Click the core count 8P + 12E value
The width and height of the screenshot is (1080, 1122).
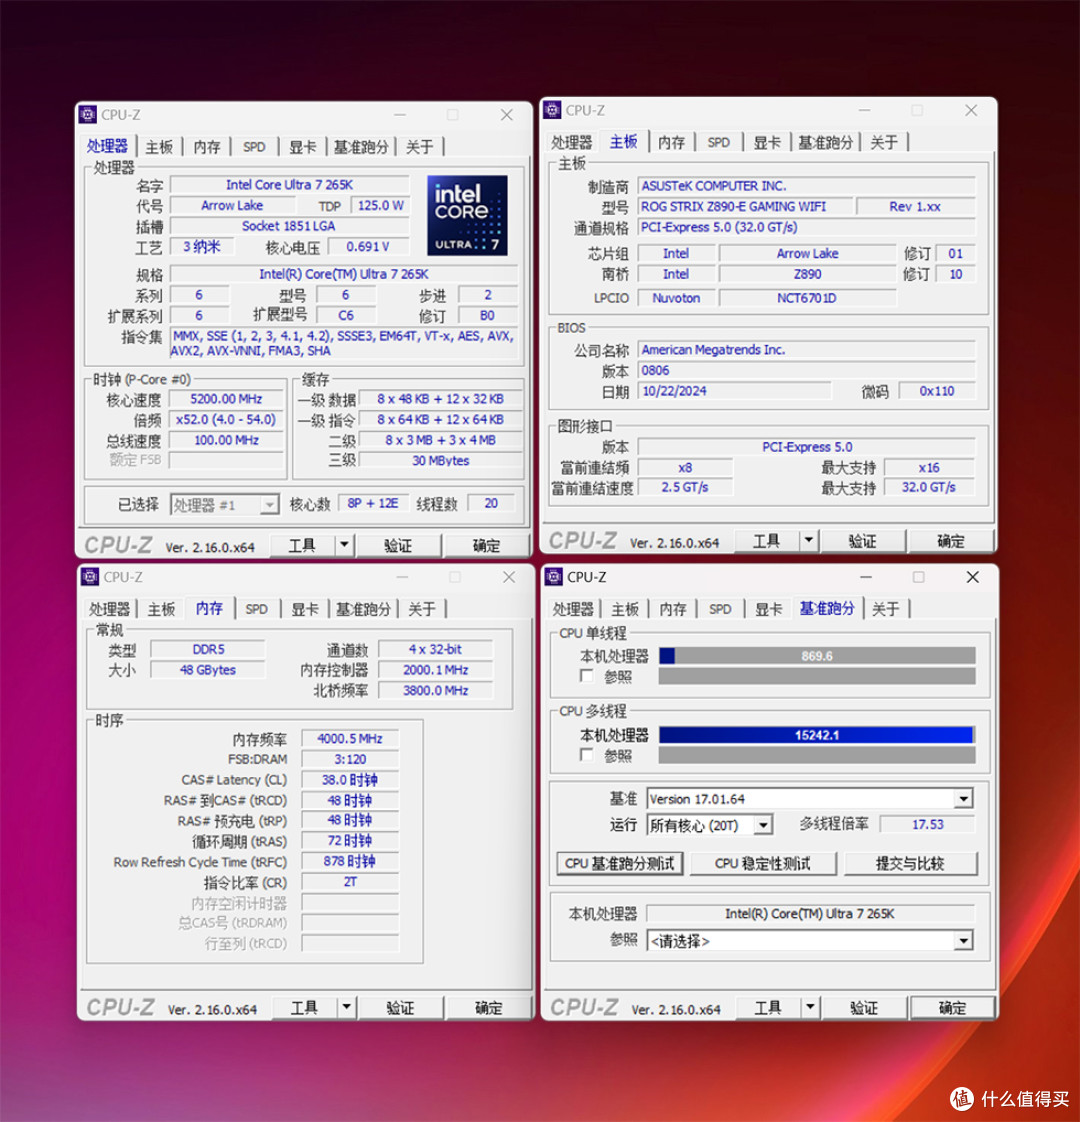coord(373,503)
